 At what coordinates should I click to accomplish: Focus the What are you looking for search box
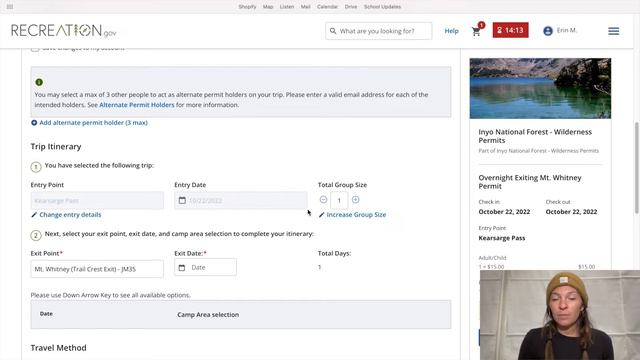(379, 31)
